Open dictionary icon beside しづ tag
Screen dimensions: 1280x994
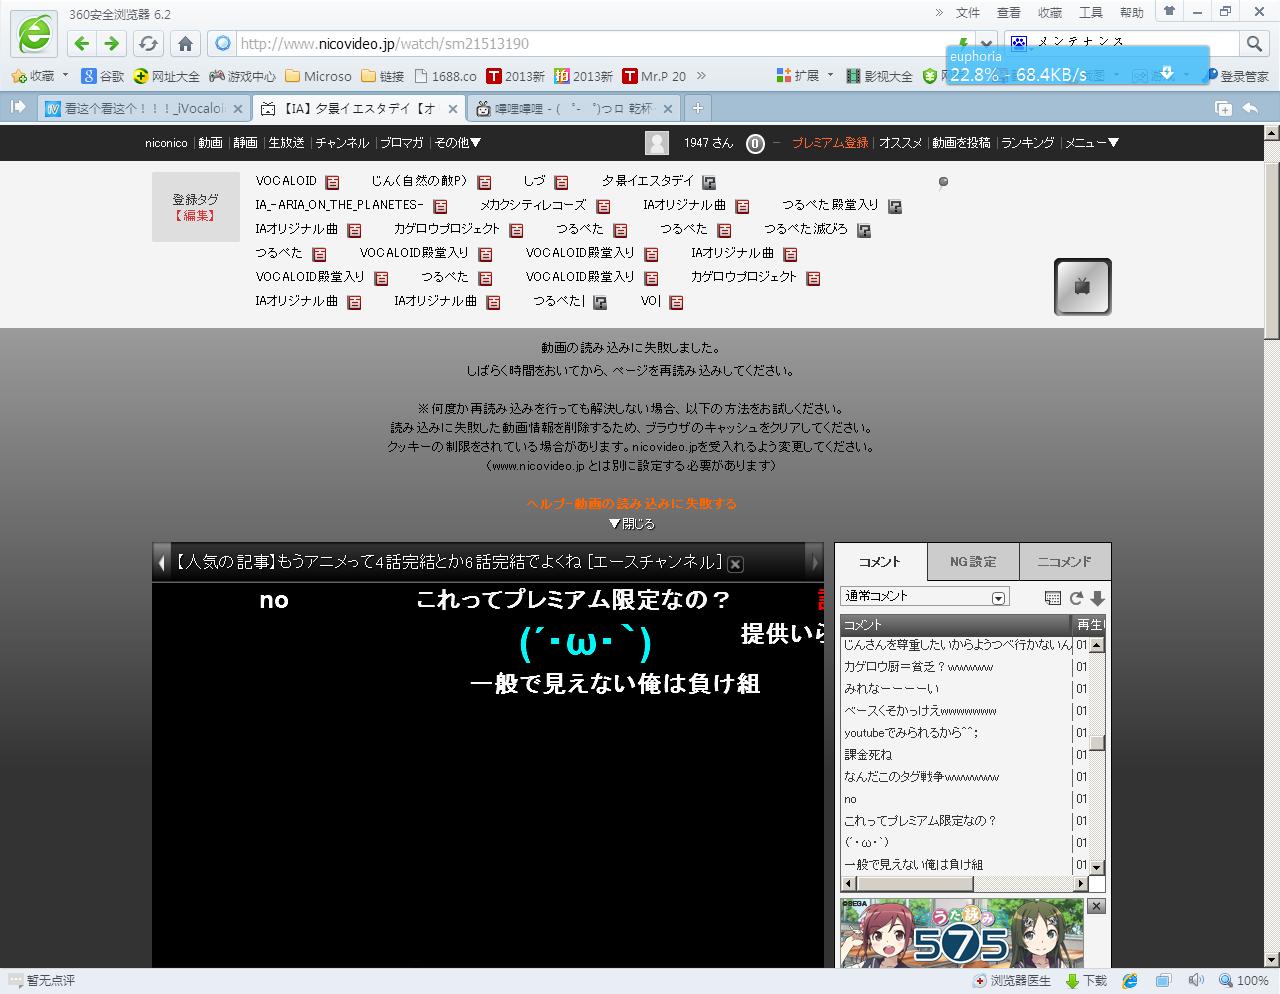tap(561, 182)
